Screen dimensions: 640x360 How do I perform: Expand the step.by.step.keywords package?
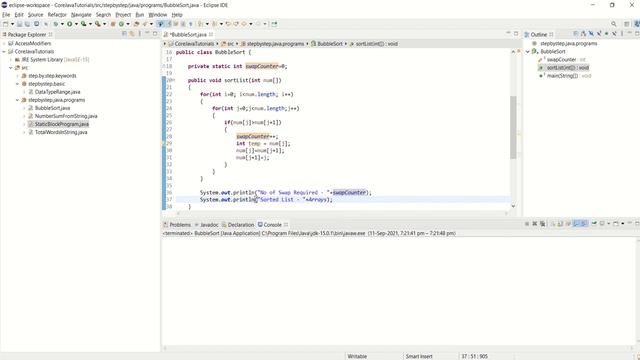[18, 76]
